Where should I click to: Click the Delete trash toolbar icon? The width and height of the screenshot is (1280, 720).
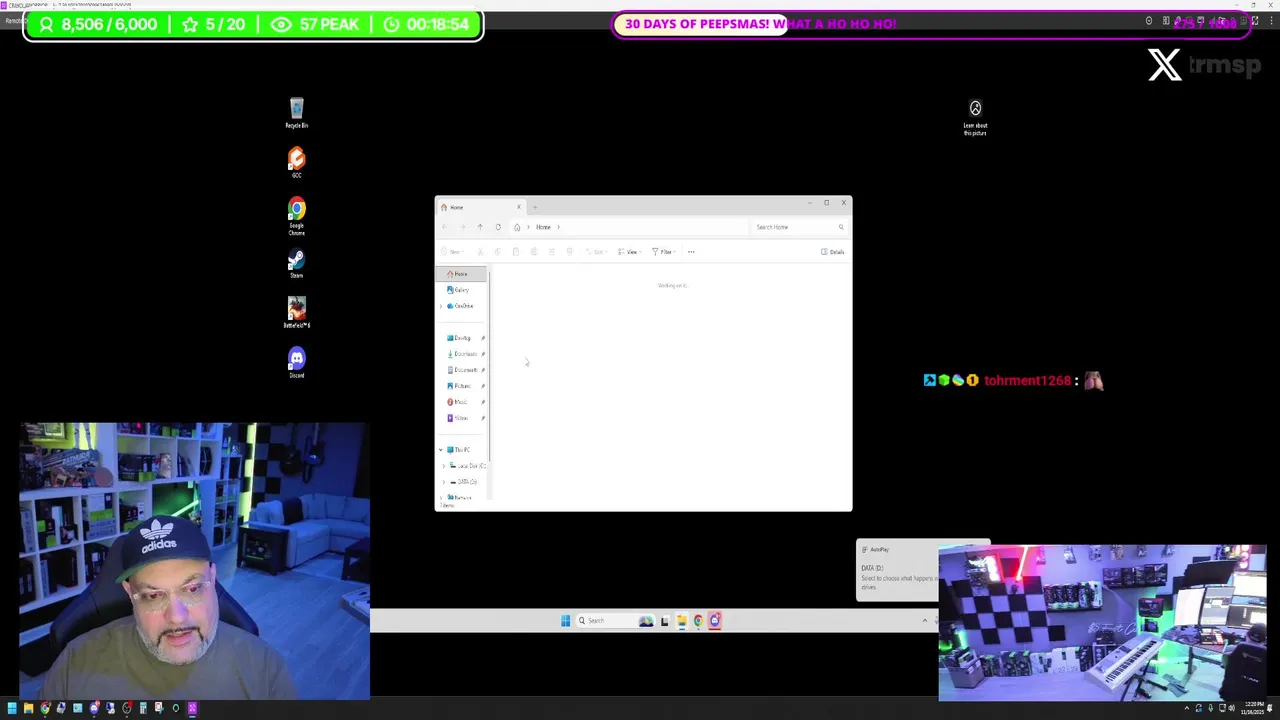tap(569, 252)
